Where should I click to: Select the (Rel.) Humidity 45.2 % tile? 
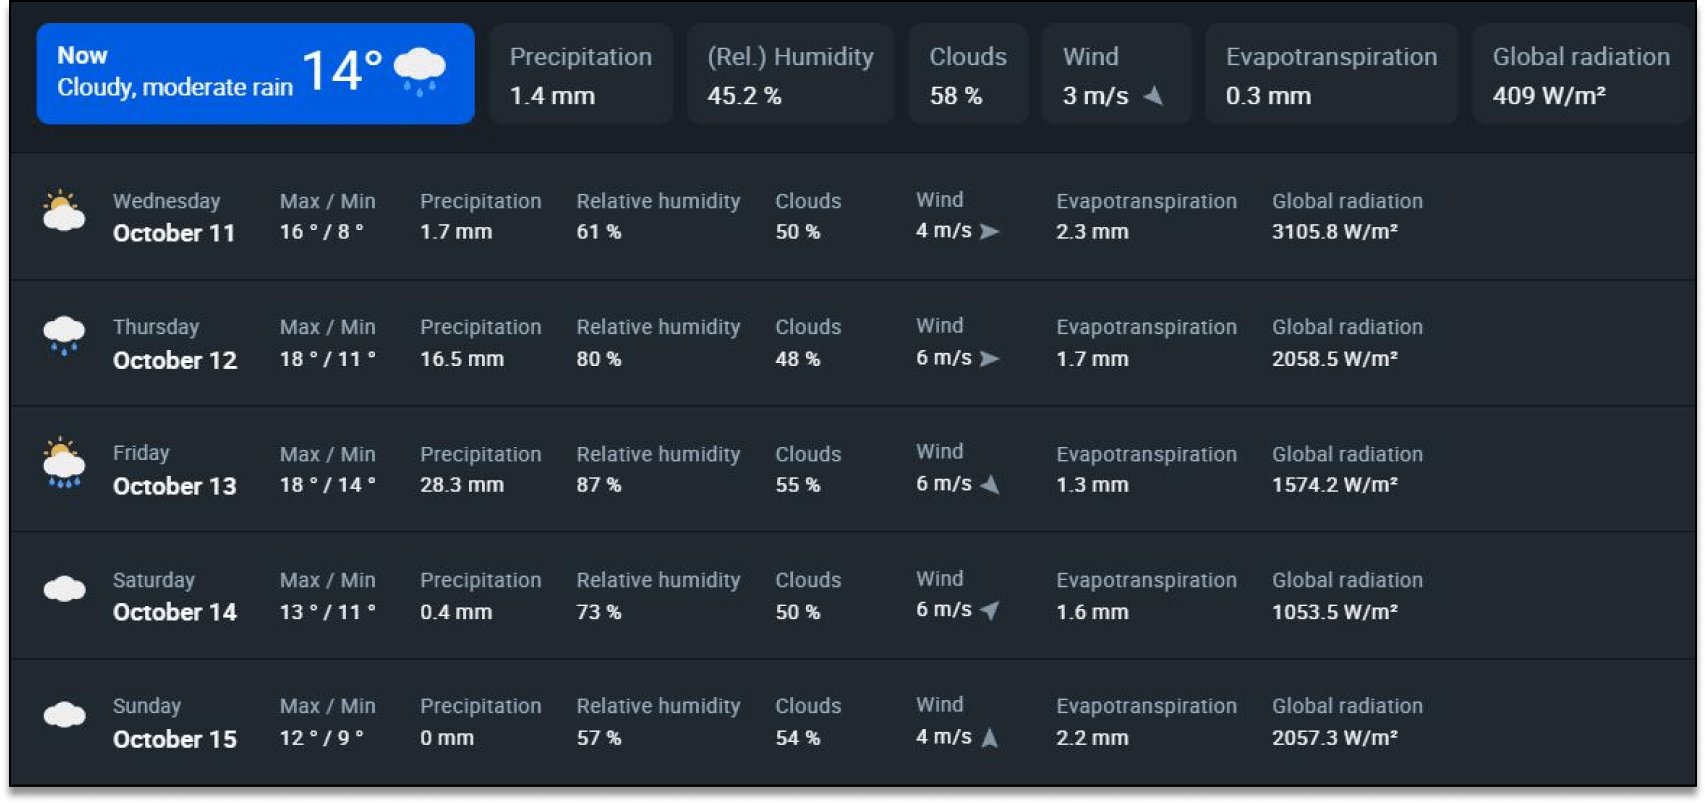click(x=790, y=74)
